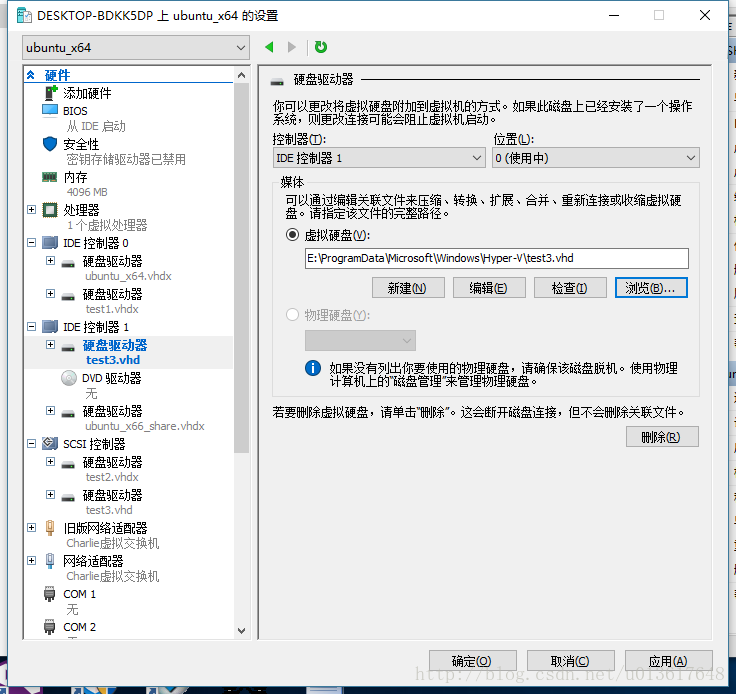Click the 检查(I) button
Screen dimensions: 736x694
point(570,288)
